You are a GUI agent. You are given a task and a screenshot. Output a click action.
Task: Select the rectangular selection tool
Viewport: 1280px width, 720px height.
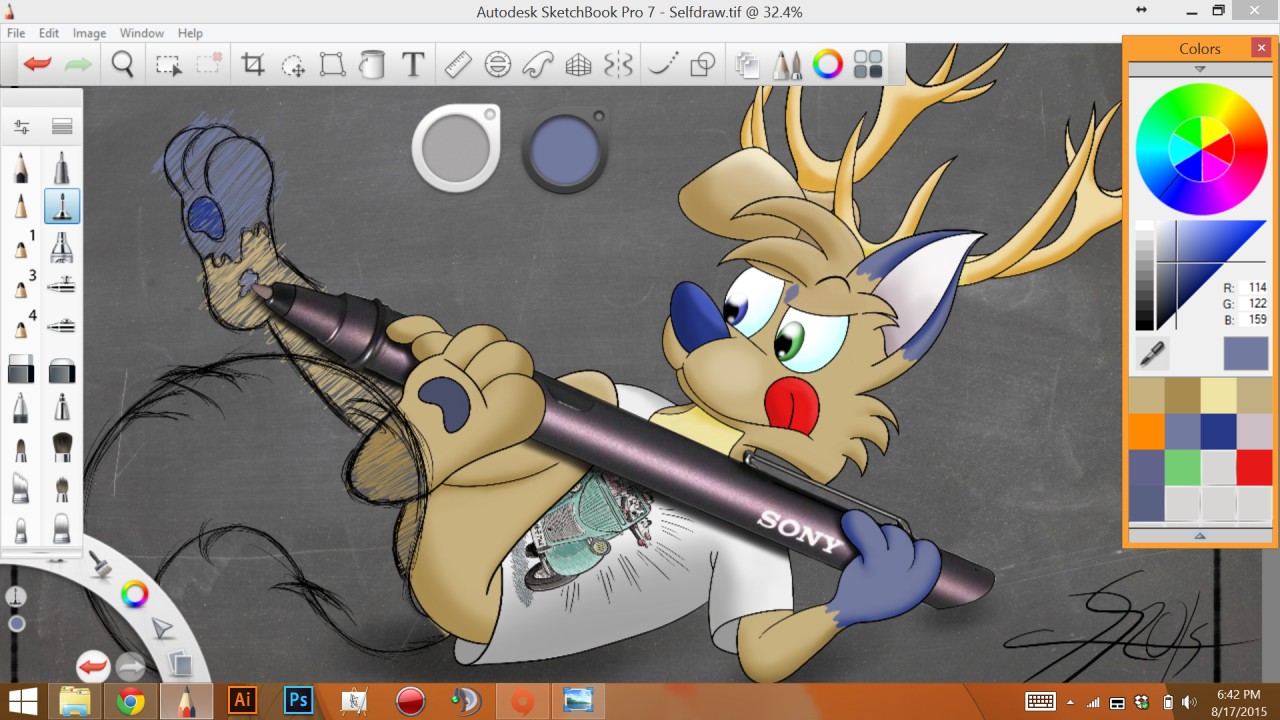(168, 66)
